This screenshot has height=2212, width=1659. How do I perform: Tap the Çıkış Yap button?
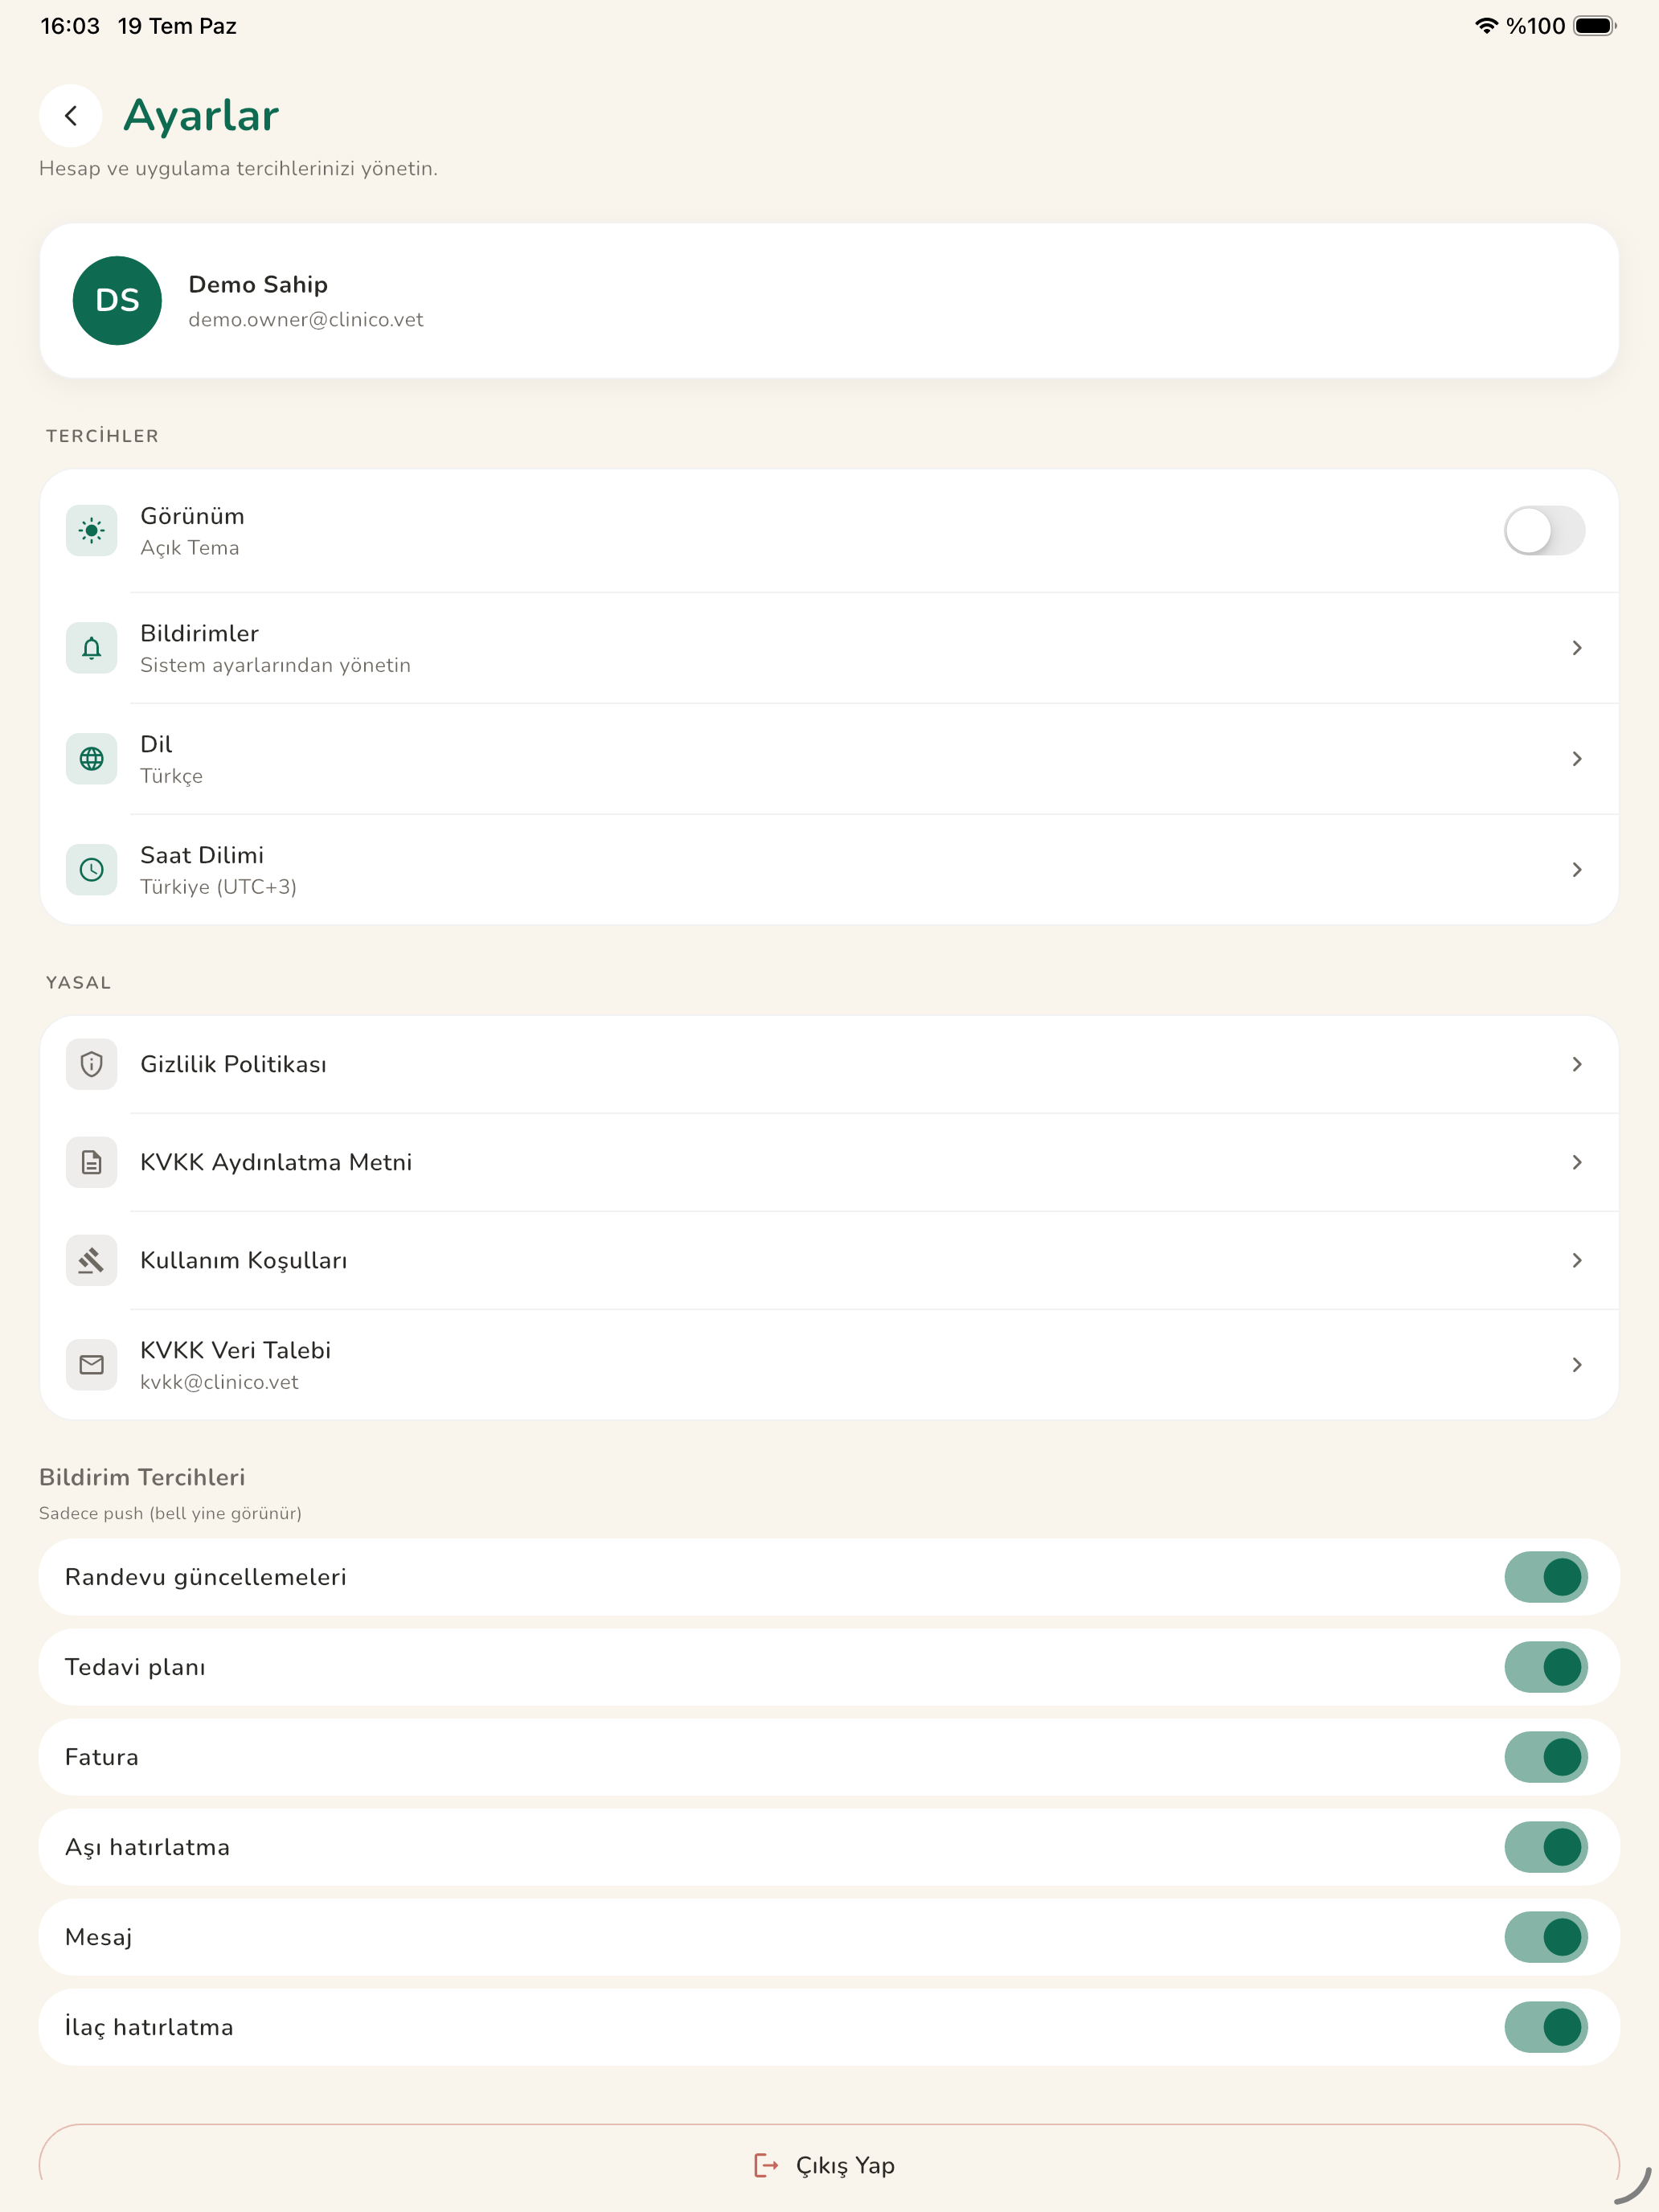(829, 2165)
